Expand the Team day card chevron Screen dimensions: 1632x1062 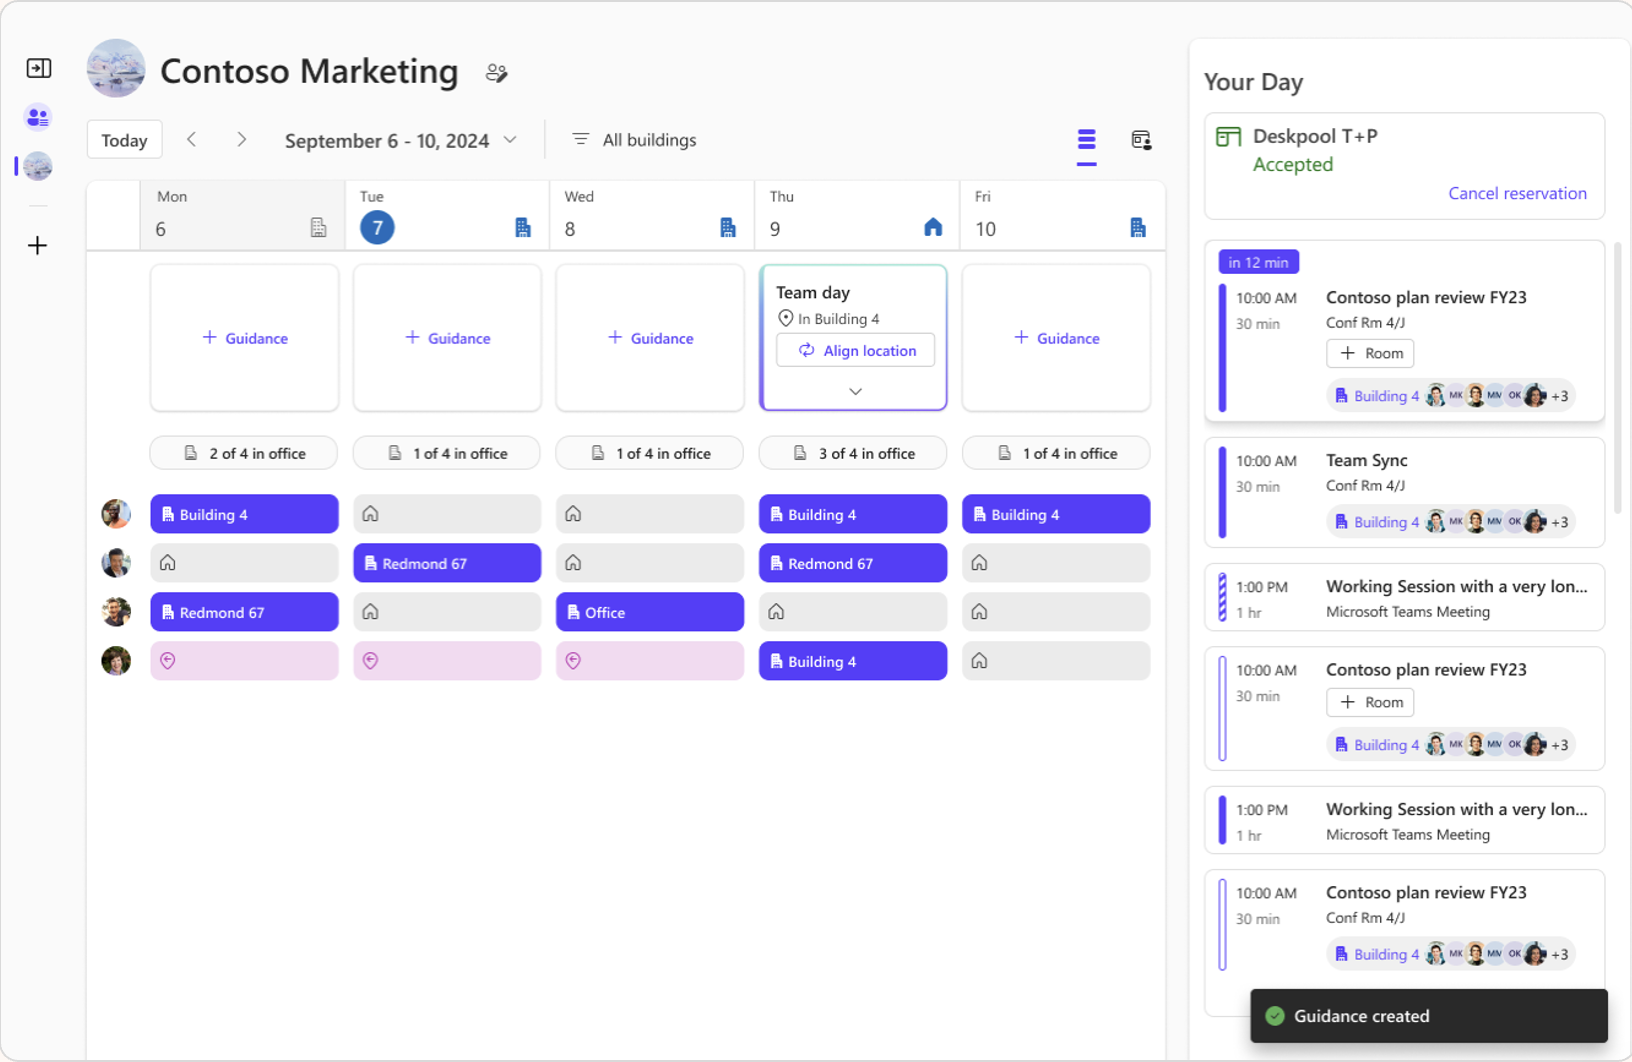coord(855,392)
